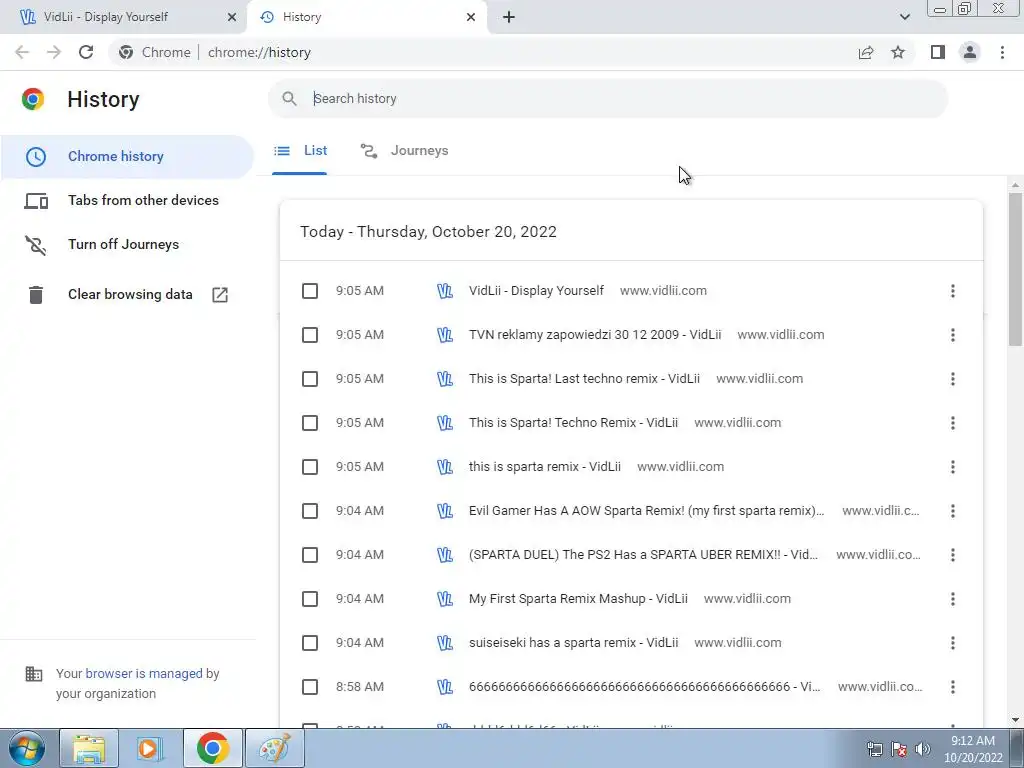Open Windows Explorer from the taskbar
The height and width of the screenshot is (768, 1024).
tap(89, 748)
